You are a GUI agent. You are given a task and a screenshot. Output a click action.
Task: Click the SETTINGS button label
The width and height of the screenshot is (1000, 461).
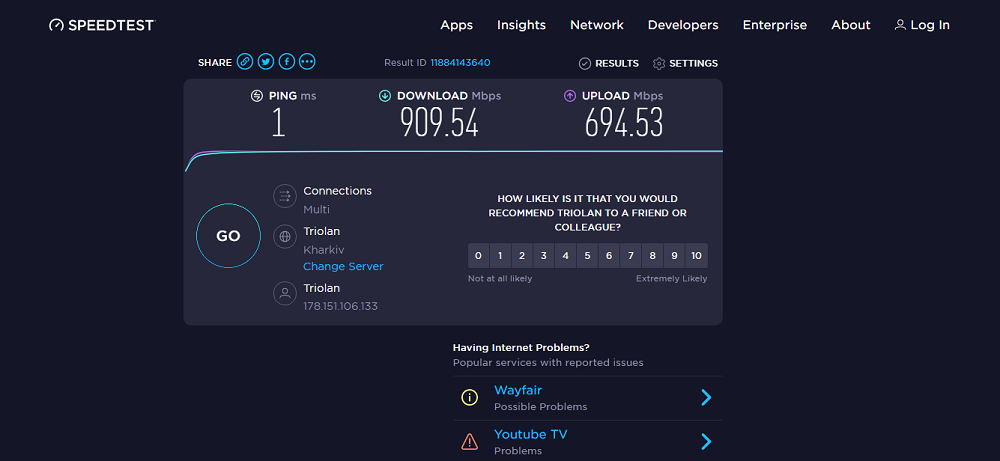pos(693,63)
